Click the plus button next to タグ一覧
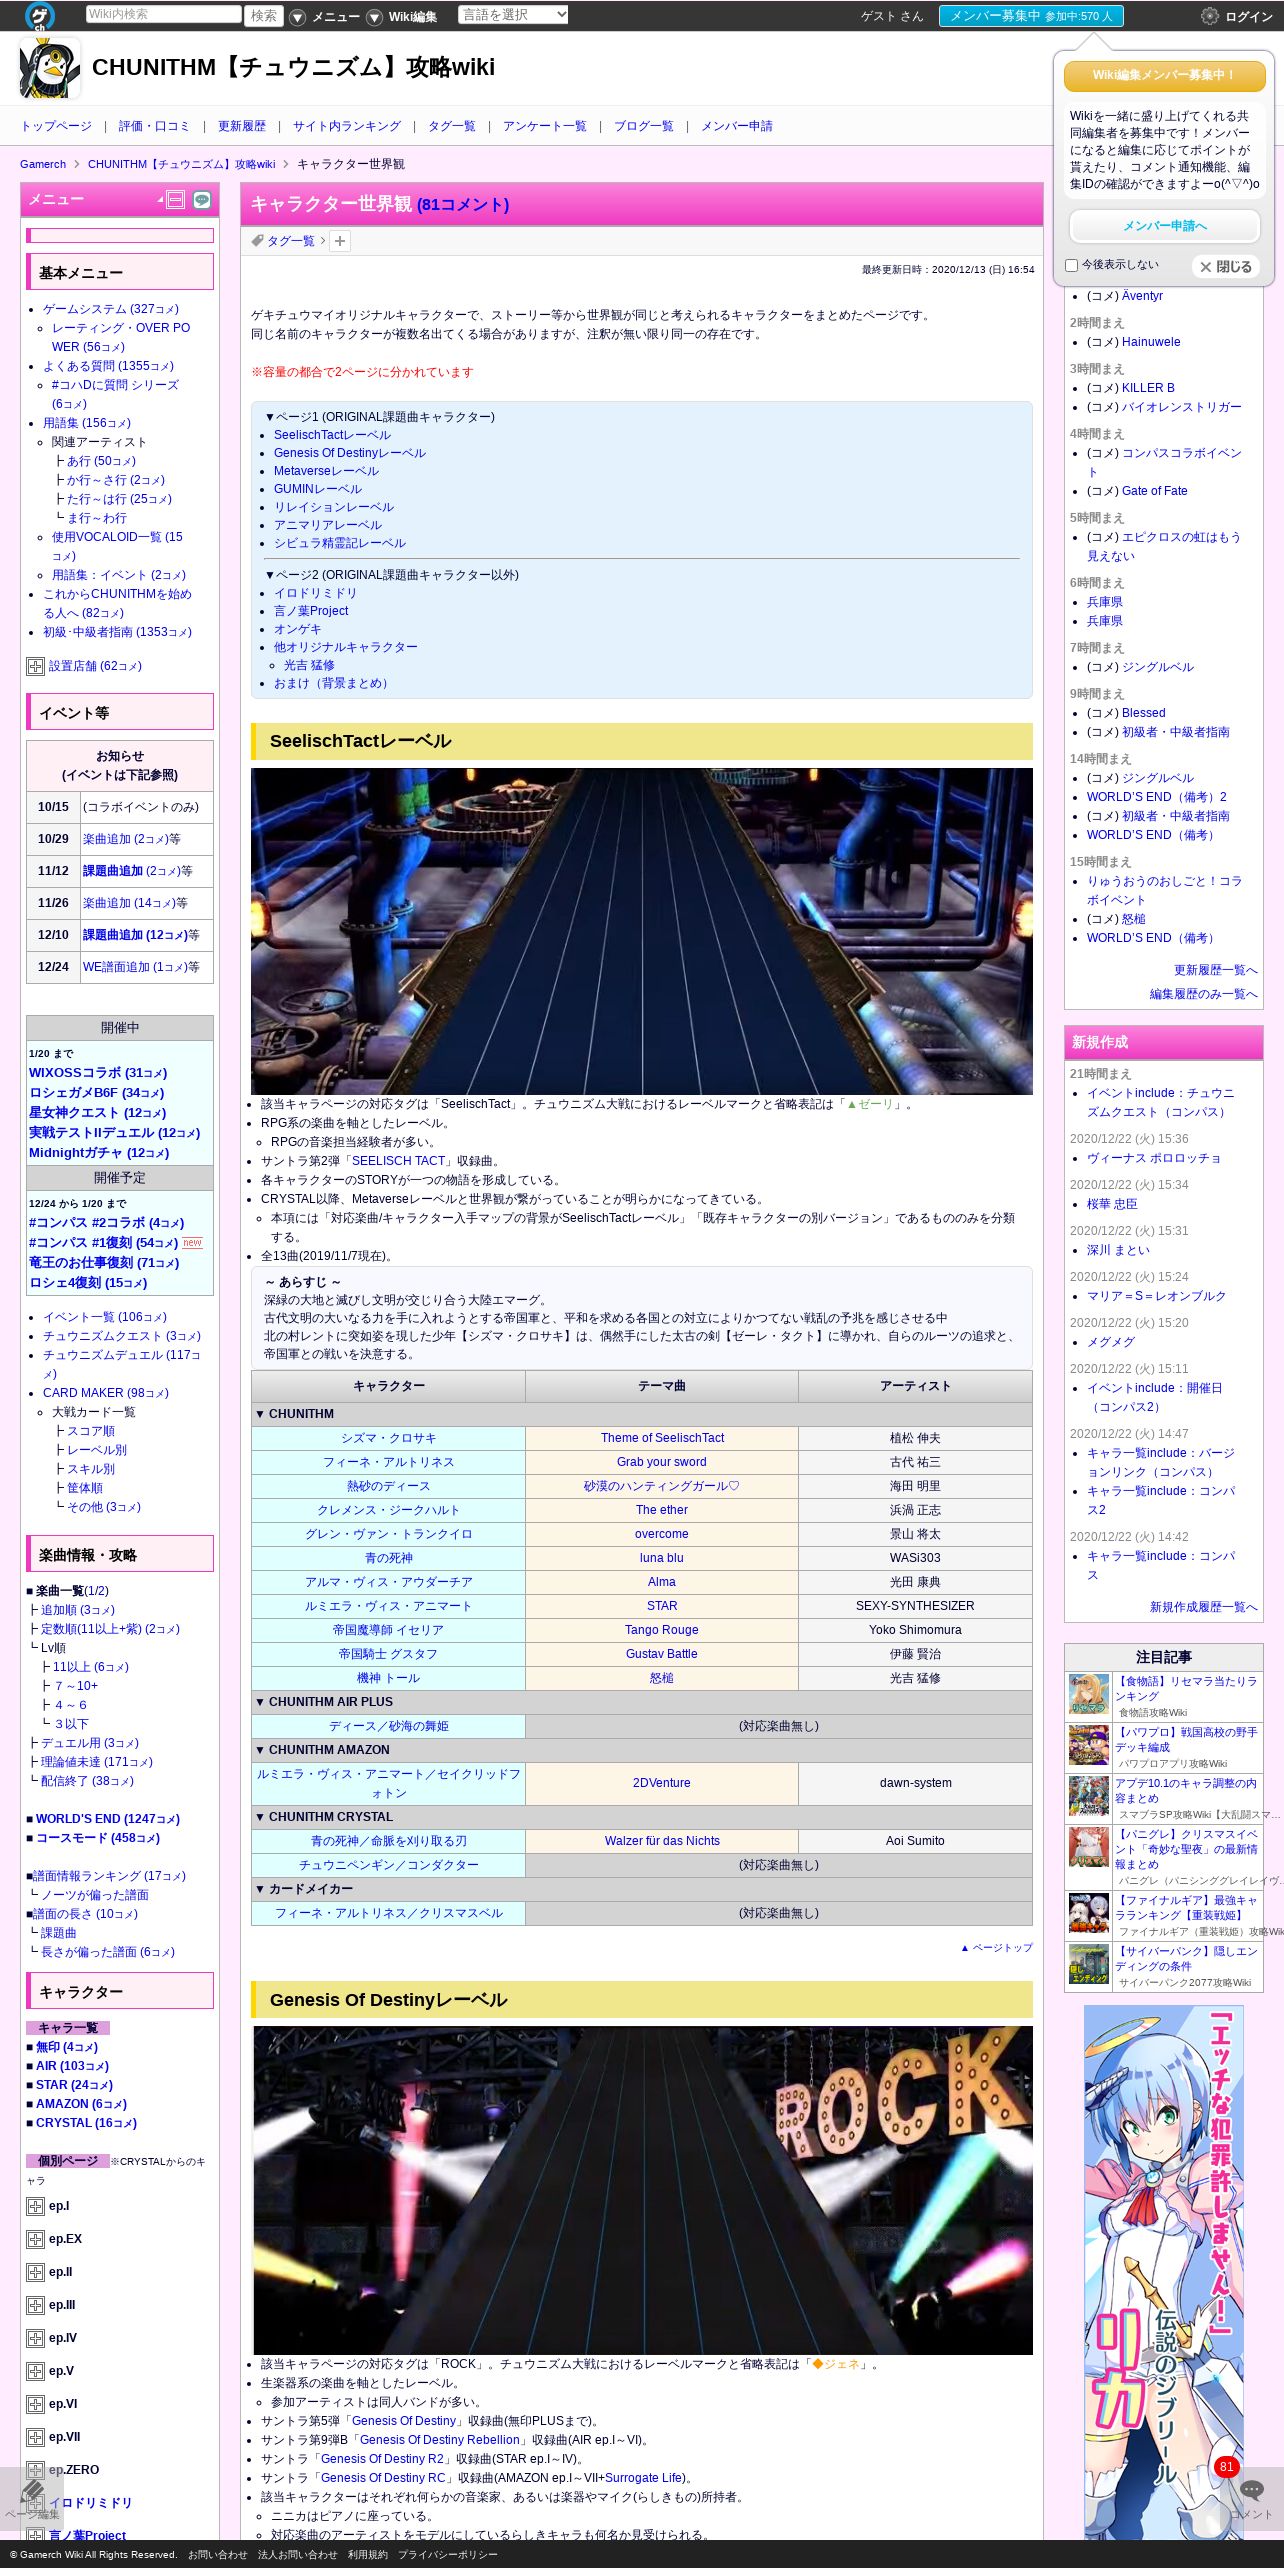 point(340,241)
